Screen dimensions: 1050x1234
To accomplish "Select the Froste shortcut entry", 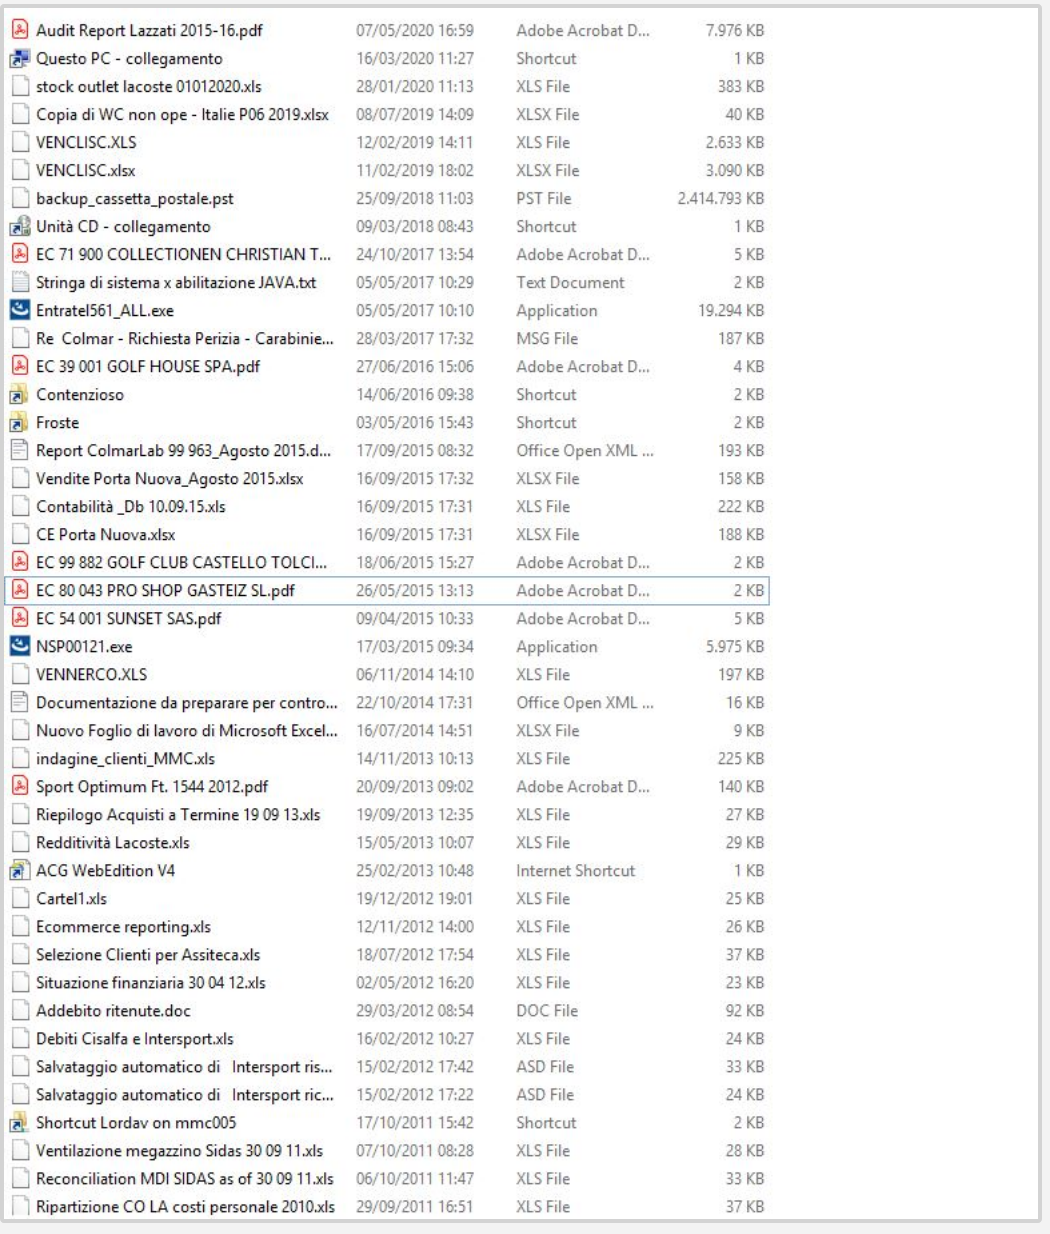I will [x=58, y=422].
